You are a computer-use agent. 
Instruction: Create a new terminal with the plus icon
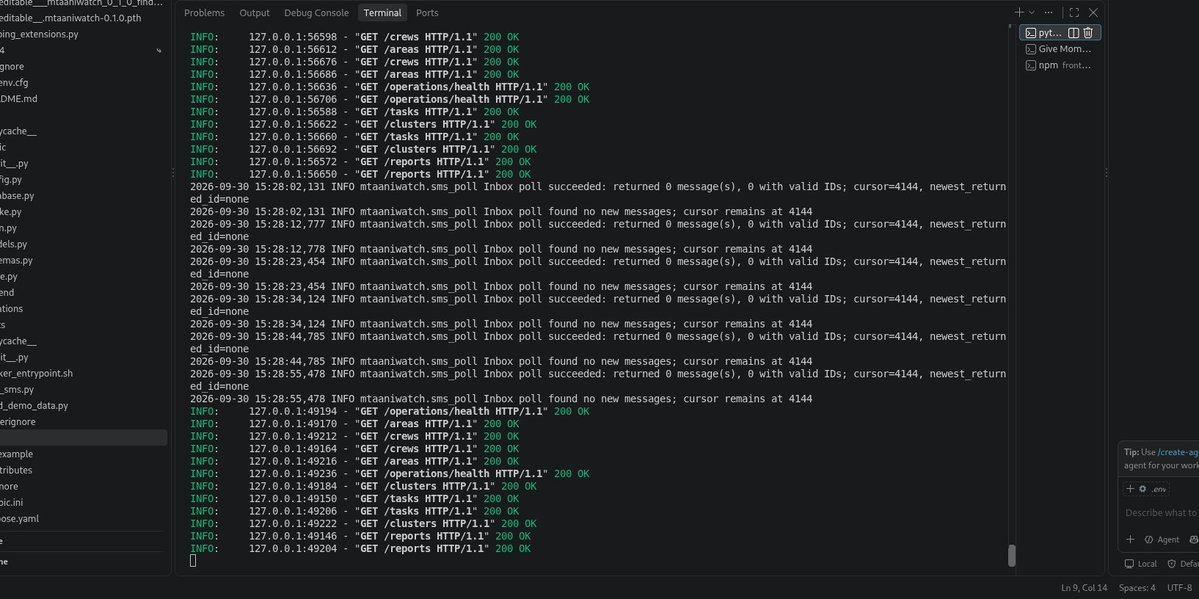point(1019,12)
